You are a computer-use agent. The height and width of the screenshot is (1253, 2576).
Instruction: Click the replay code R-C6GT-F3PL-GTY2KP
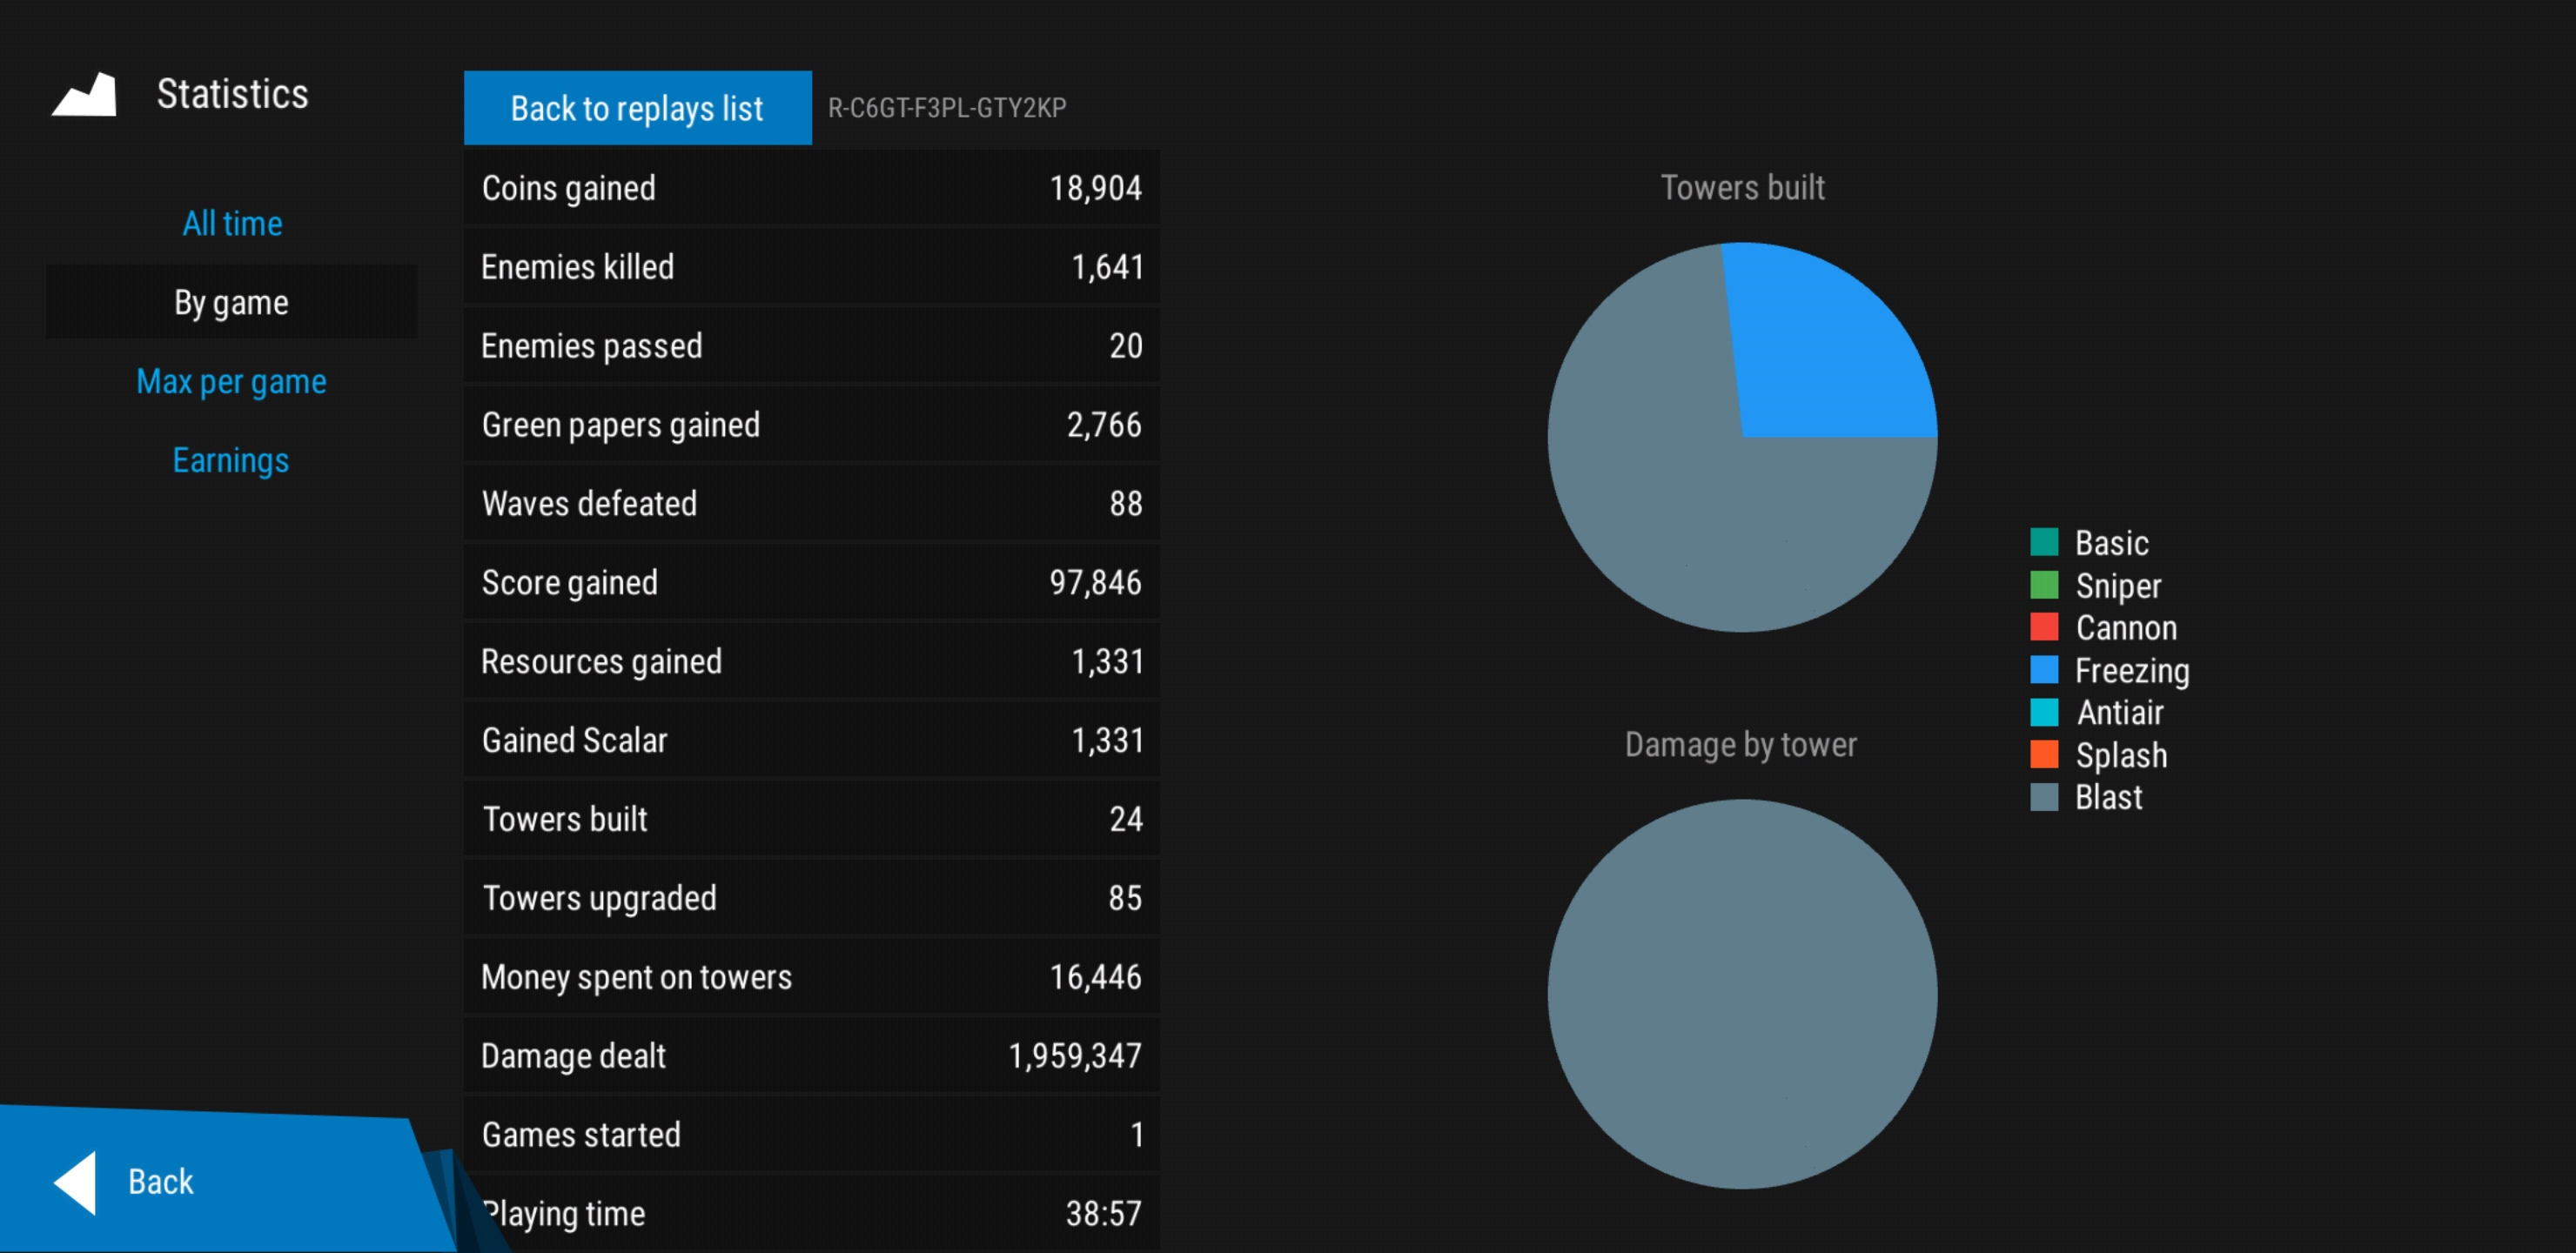pyautogui.click(x=946, y=108)
